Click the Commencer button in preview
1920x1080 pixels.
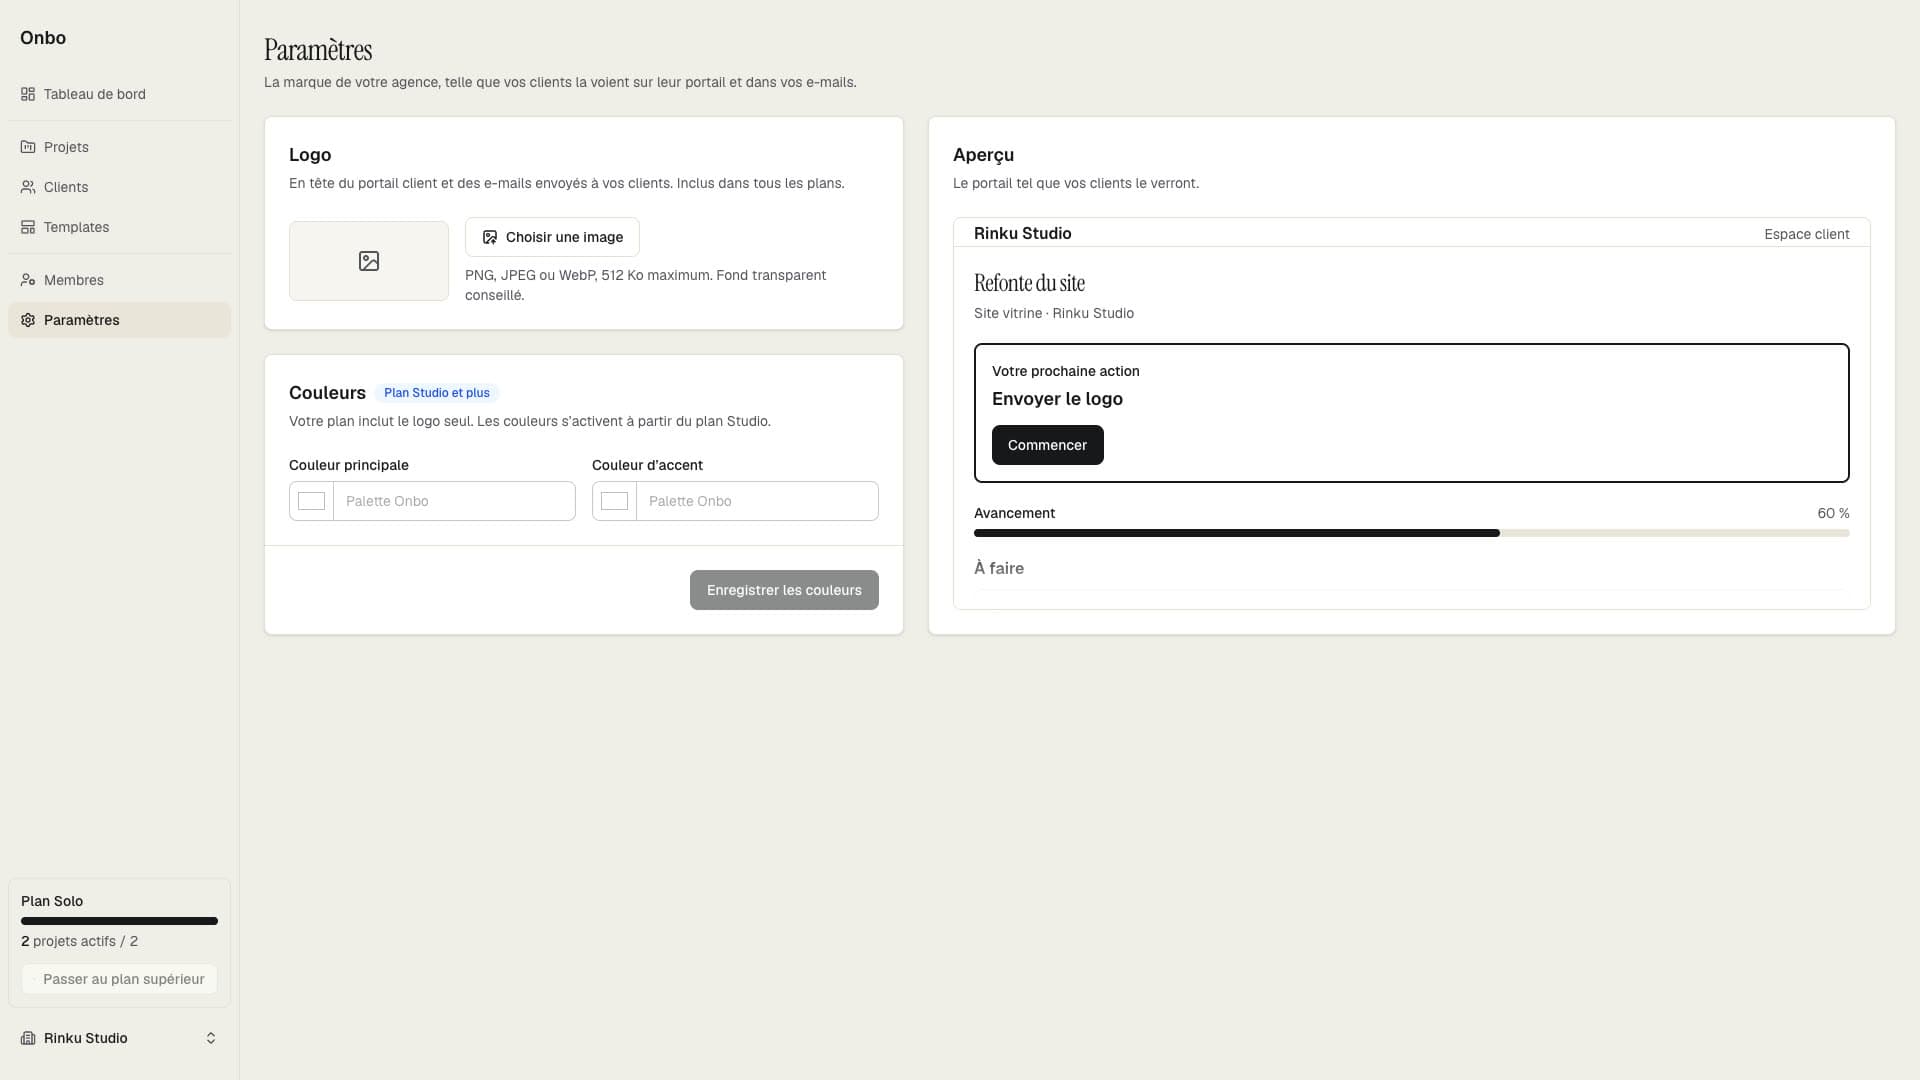(1047, 445)
